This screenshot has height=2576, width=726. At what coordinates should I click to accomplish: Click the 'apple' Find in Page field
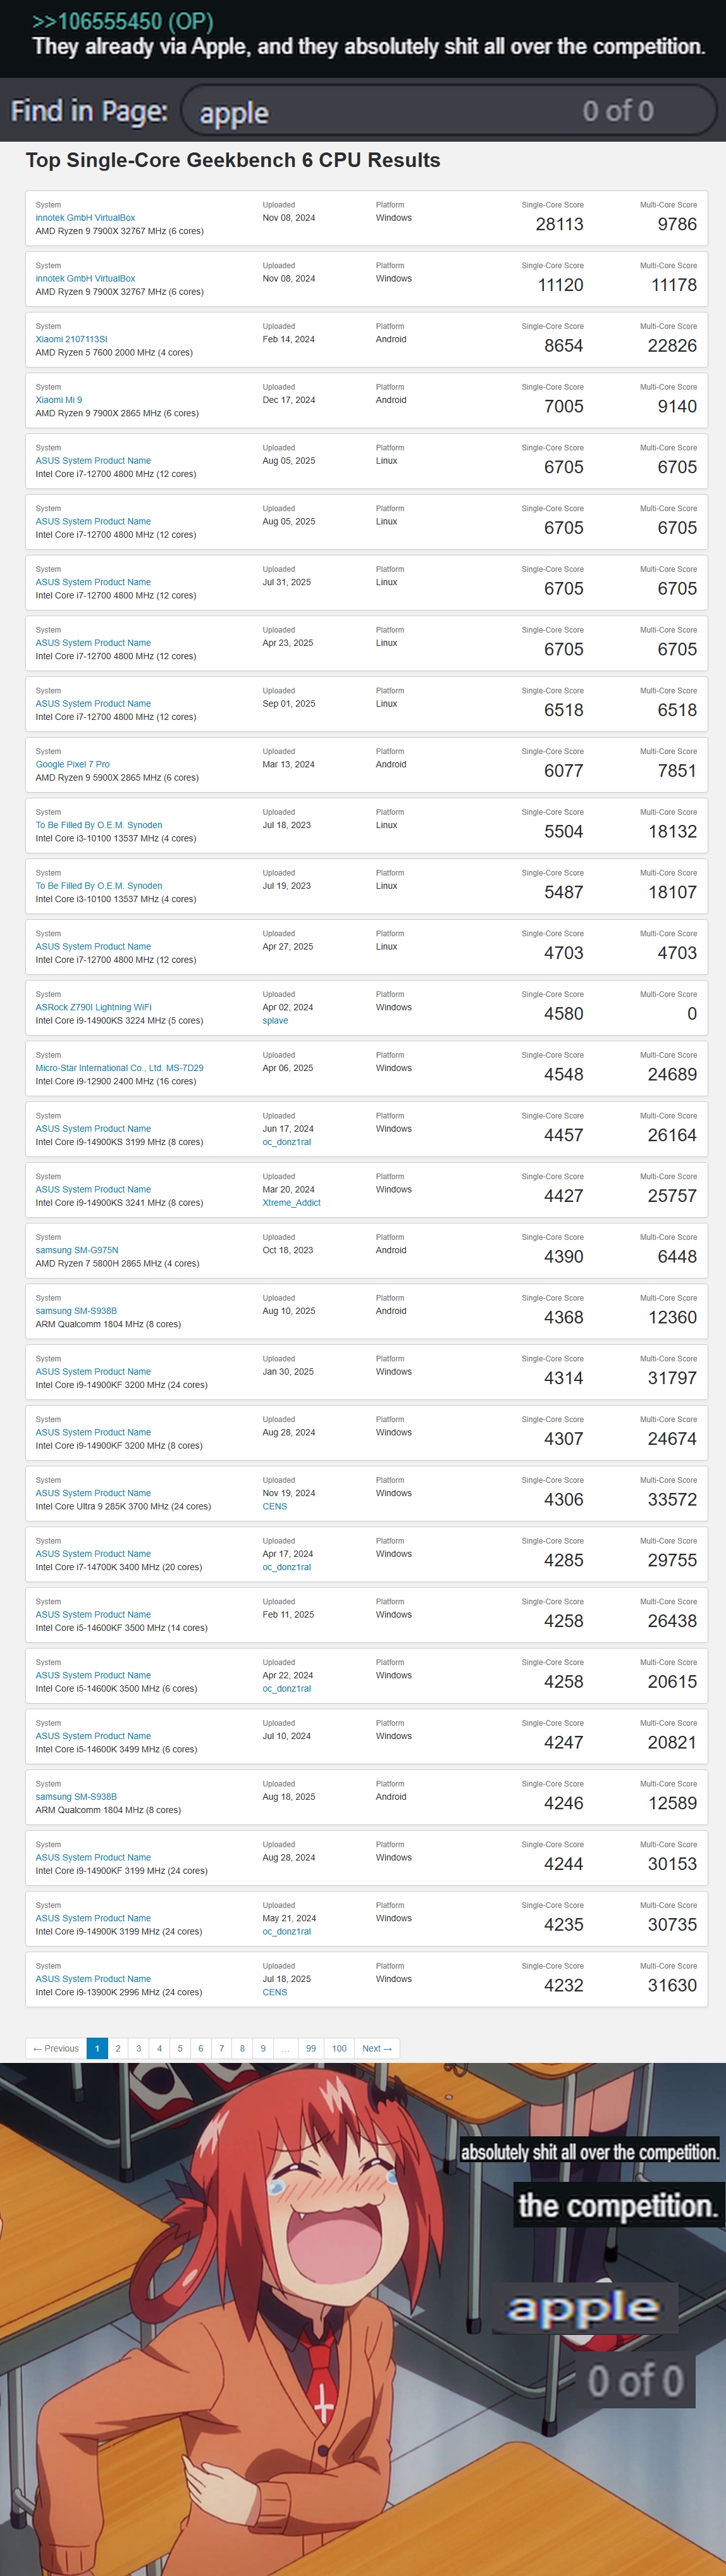point(449,111)
